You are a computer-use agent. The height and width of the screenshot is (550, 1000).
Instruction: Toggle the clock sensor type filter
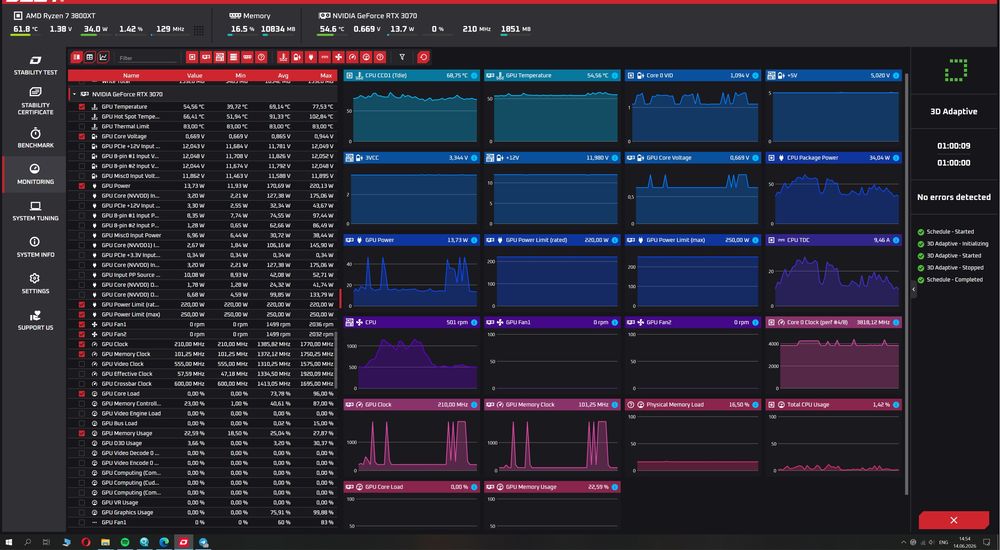click(x=353, y=57)
